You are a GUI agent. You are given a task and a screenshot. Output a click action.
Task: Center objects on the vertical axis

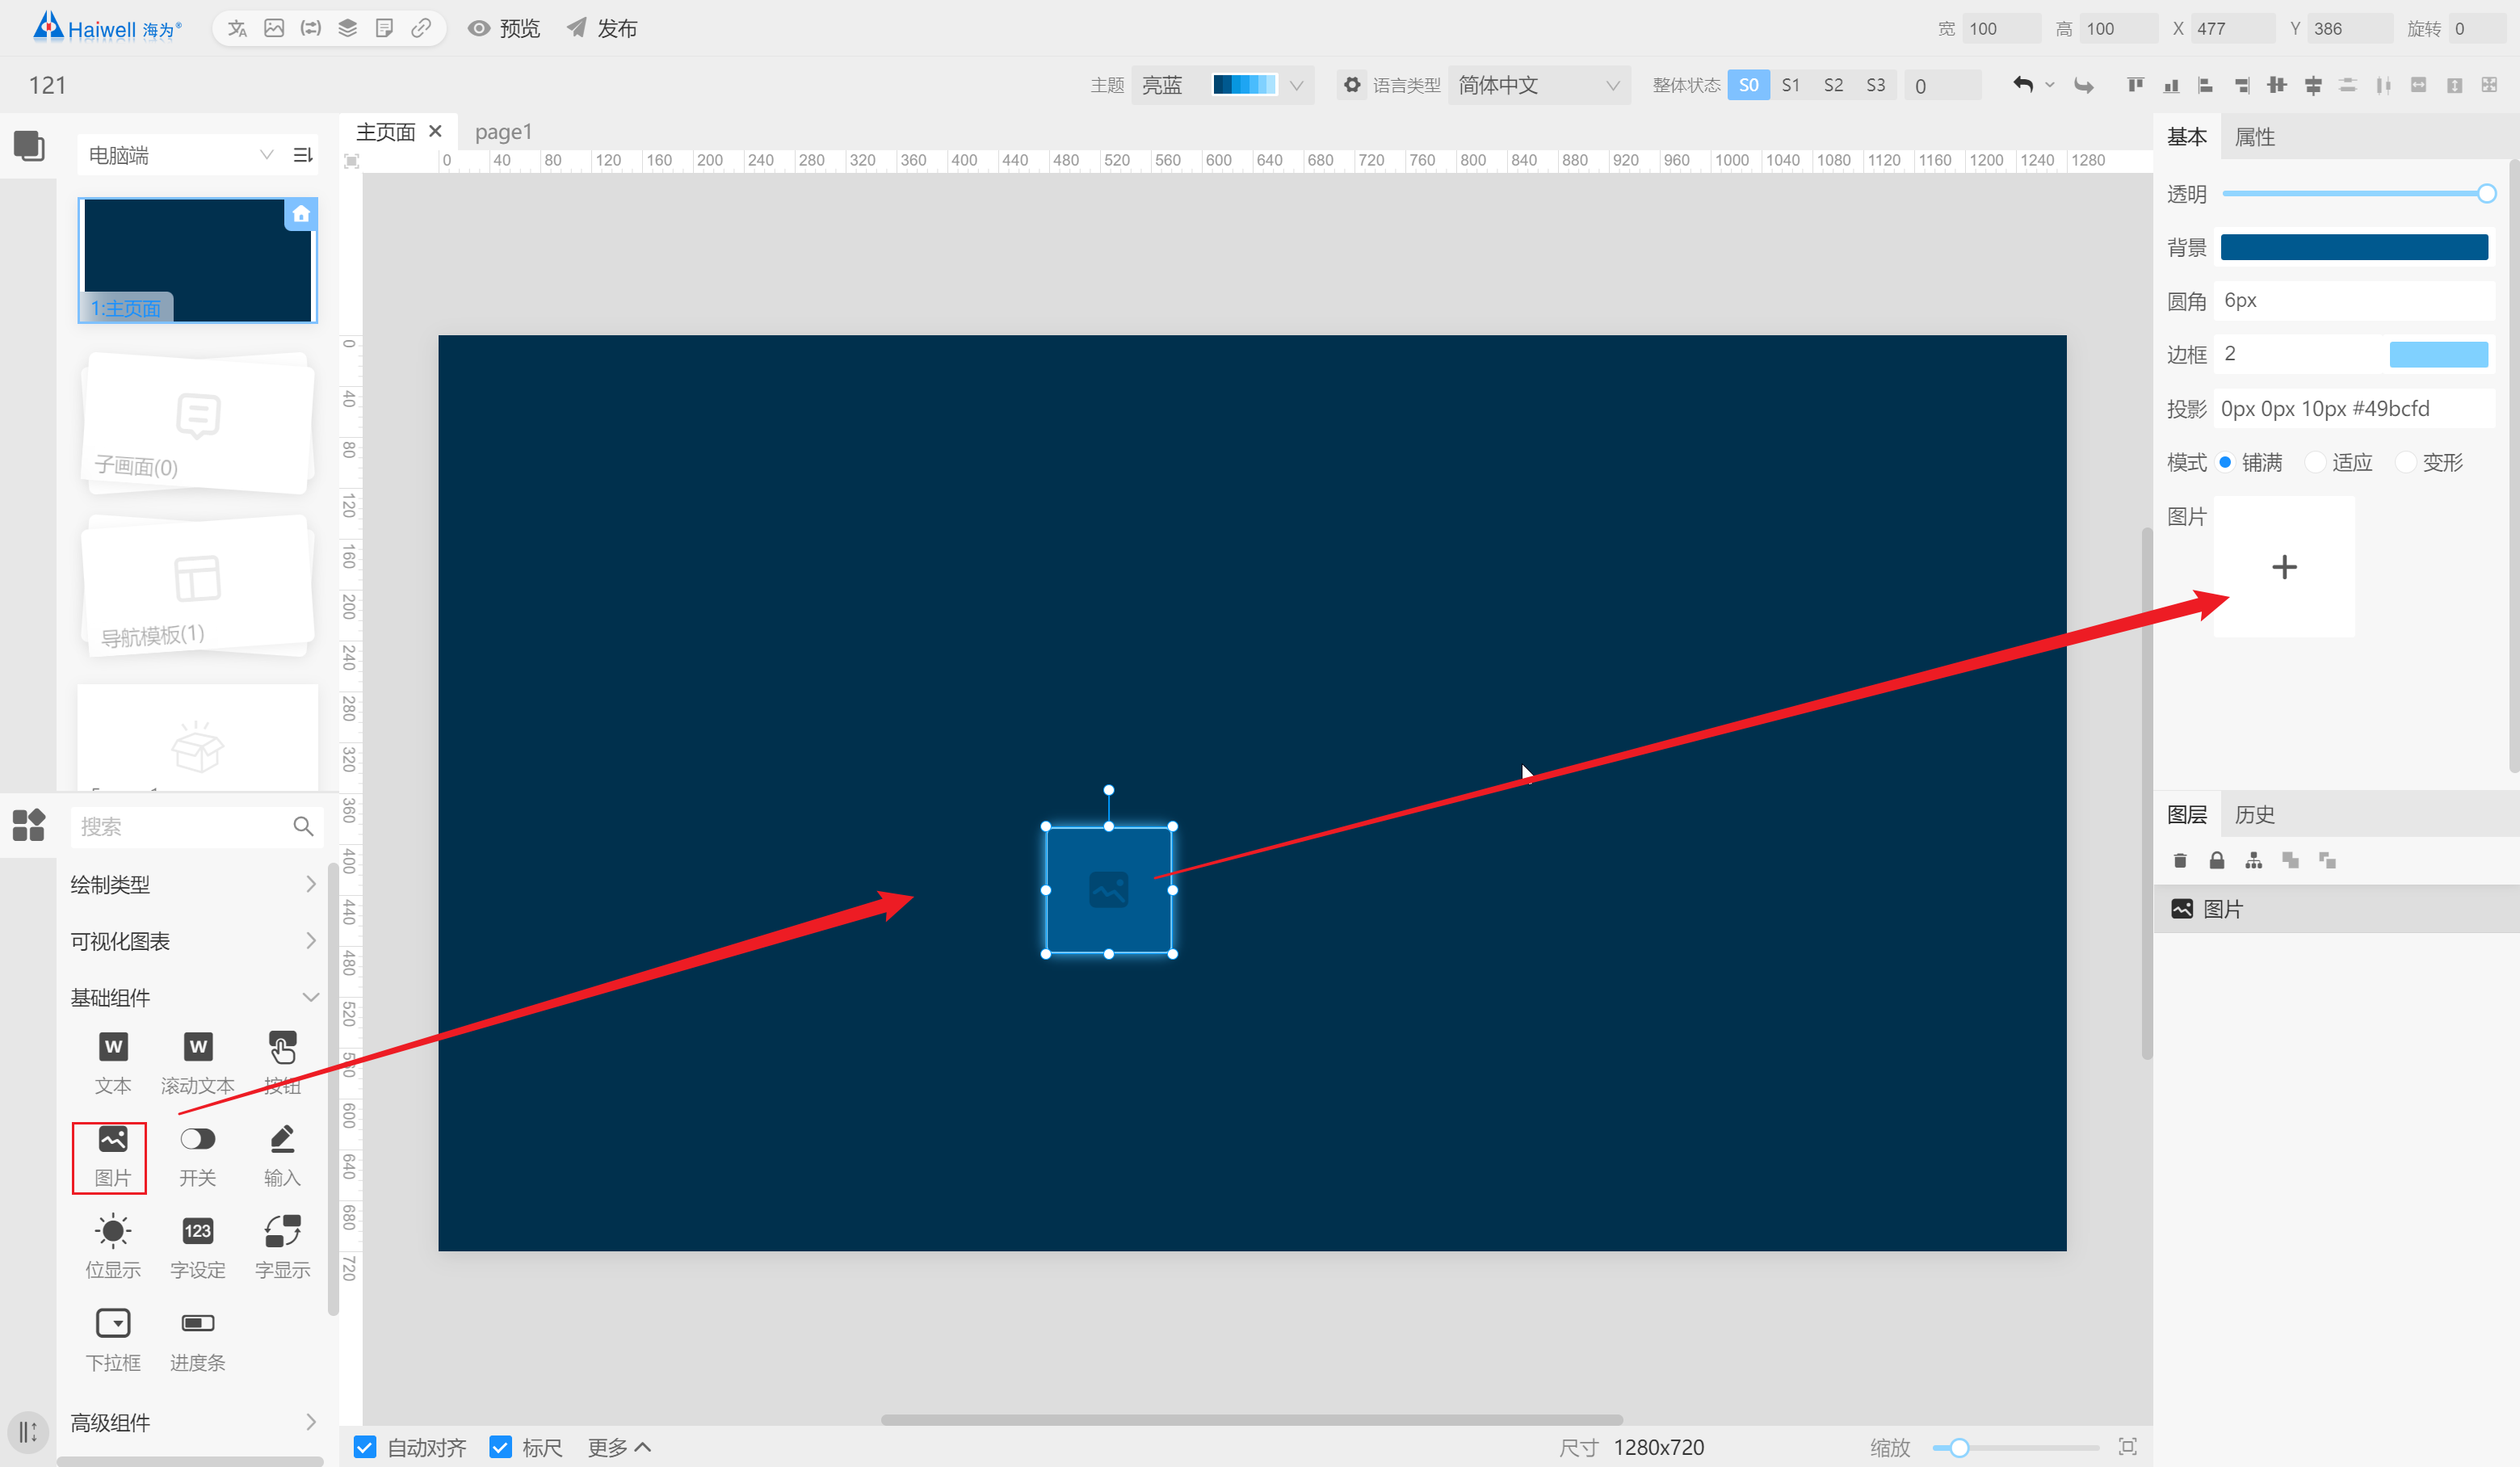tap(2313, 85)
